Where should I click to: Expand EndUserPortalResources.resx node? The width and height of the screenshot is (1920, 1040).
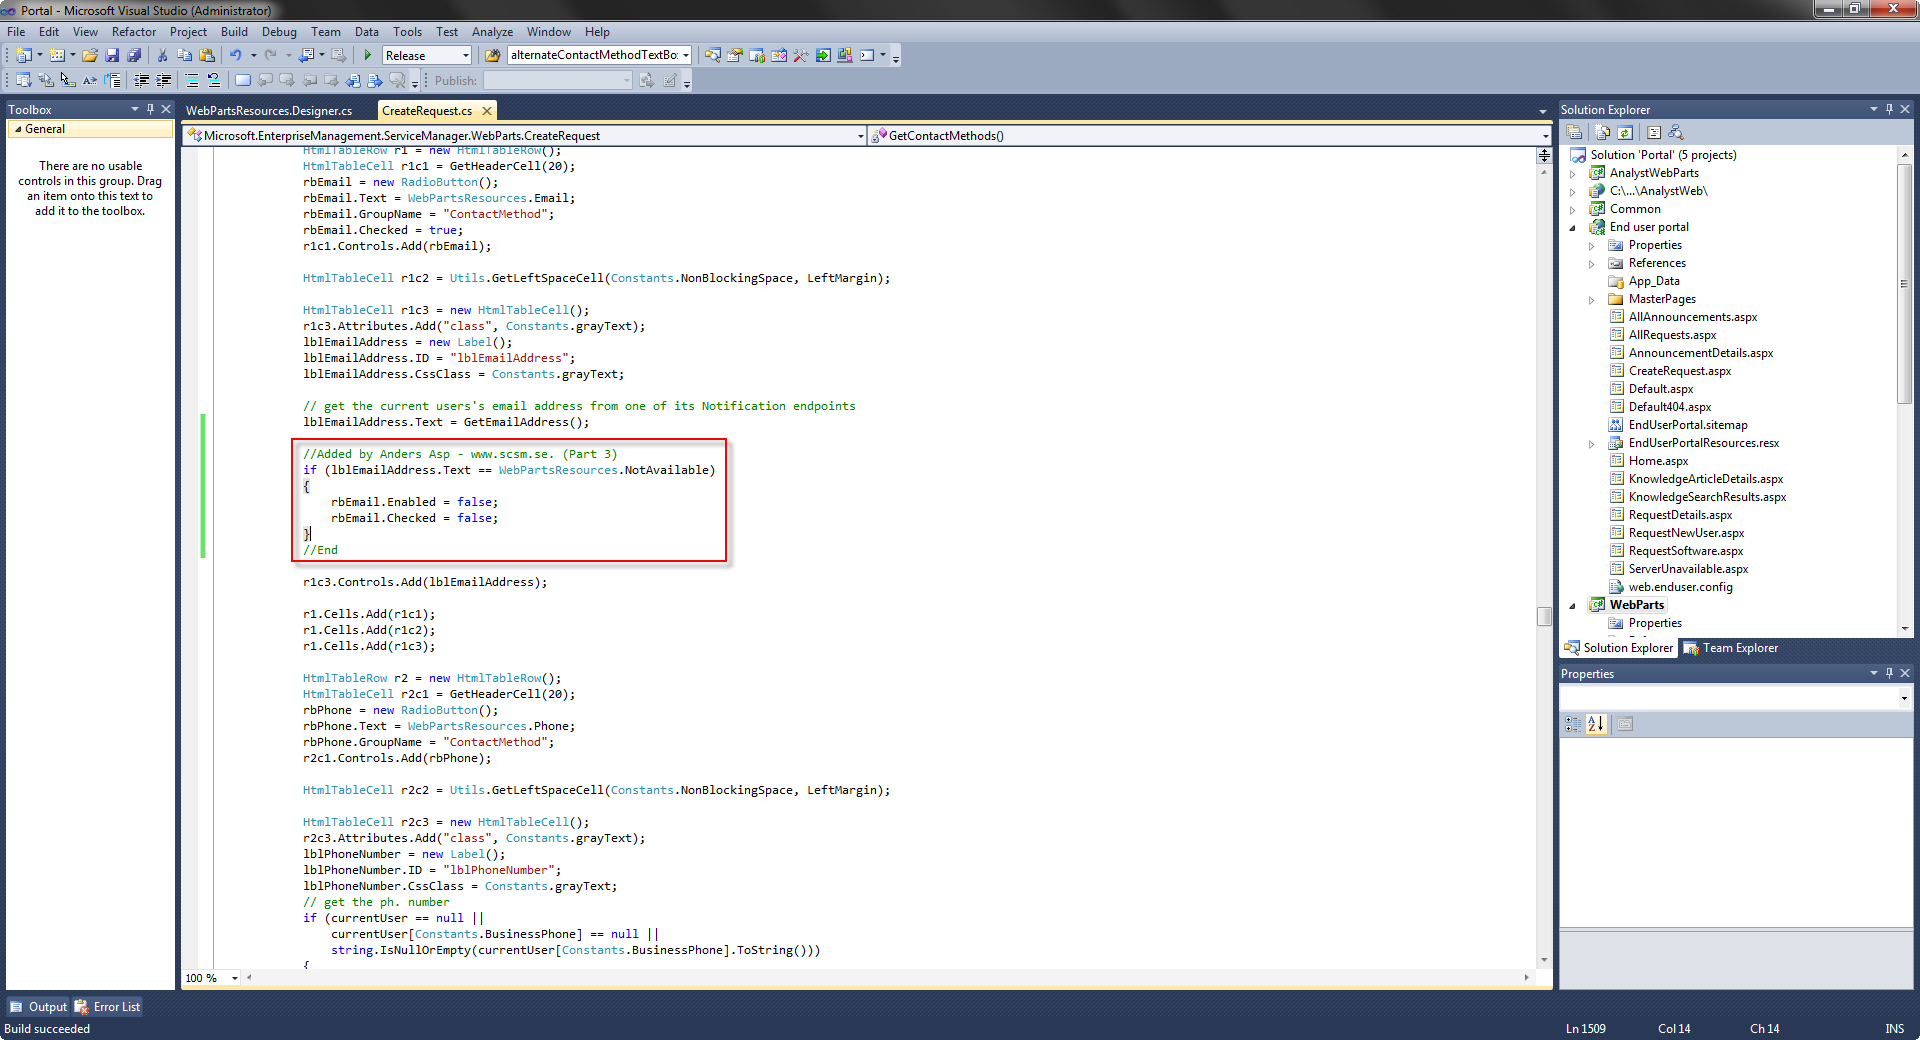pyautogui.click(x=1591, y=443)
